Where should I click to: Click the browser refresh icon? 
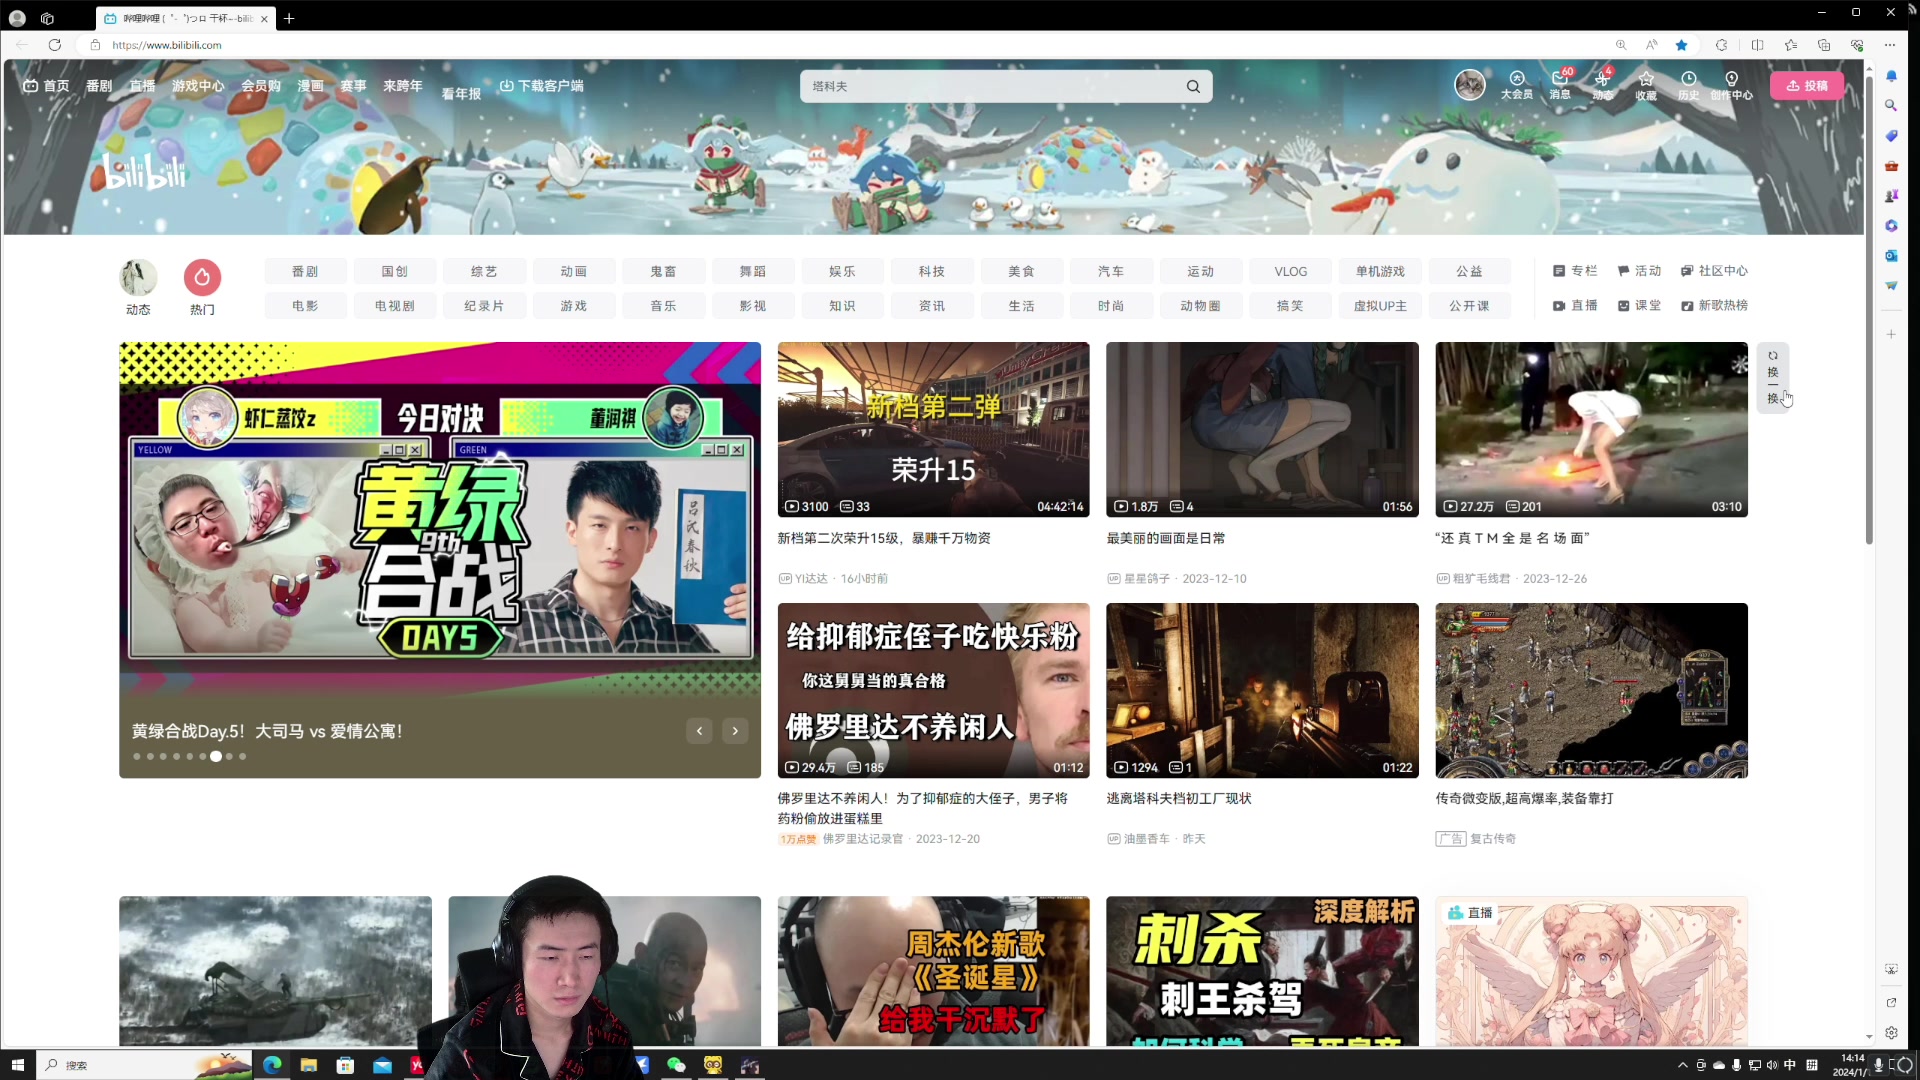coord(55,45)
